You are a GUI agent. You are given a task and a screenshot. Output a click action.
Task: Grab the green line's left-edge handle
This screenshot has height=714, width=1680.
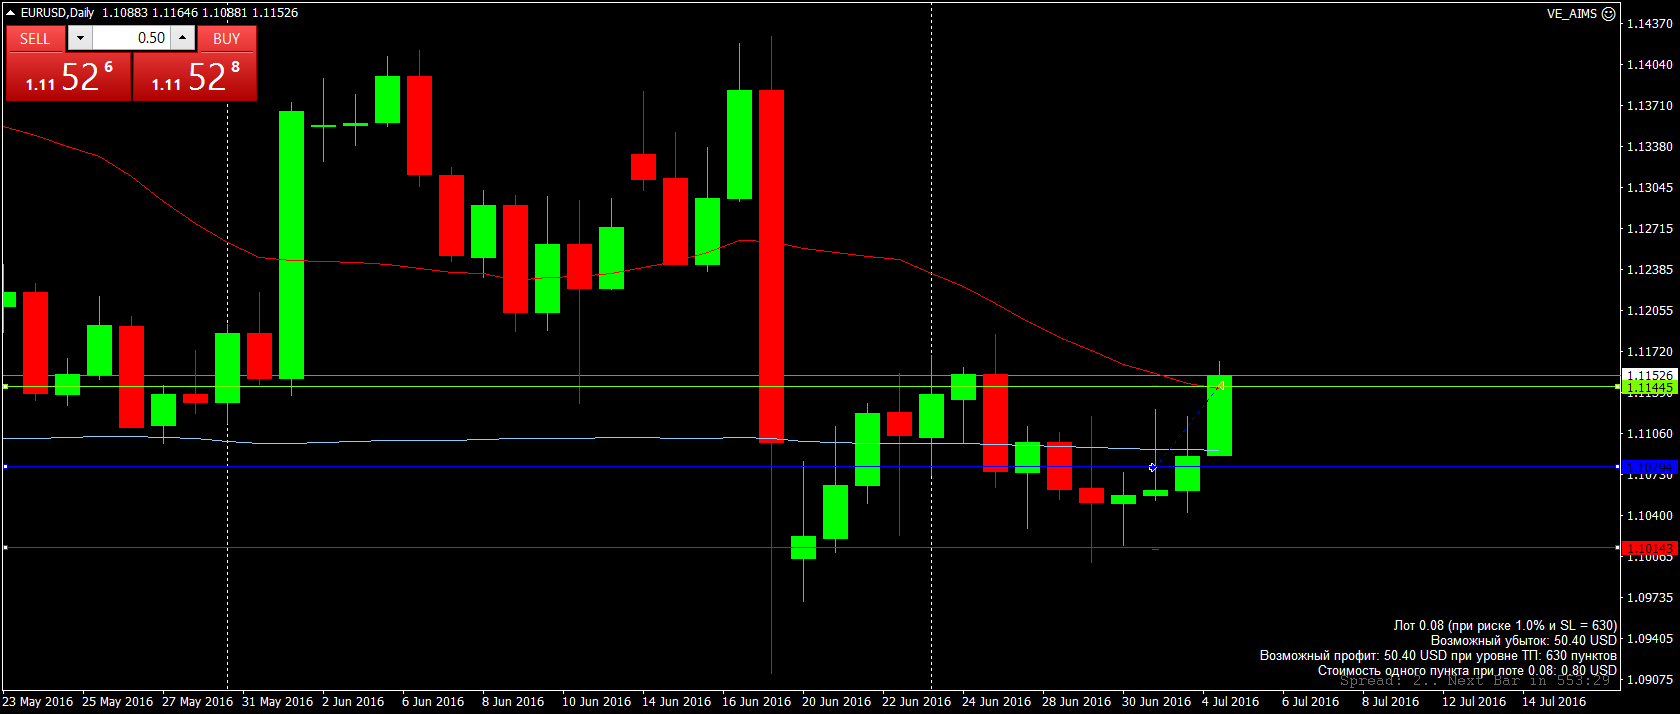point(5,386)
